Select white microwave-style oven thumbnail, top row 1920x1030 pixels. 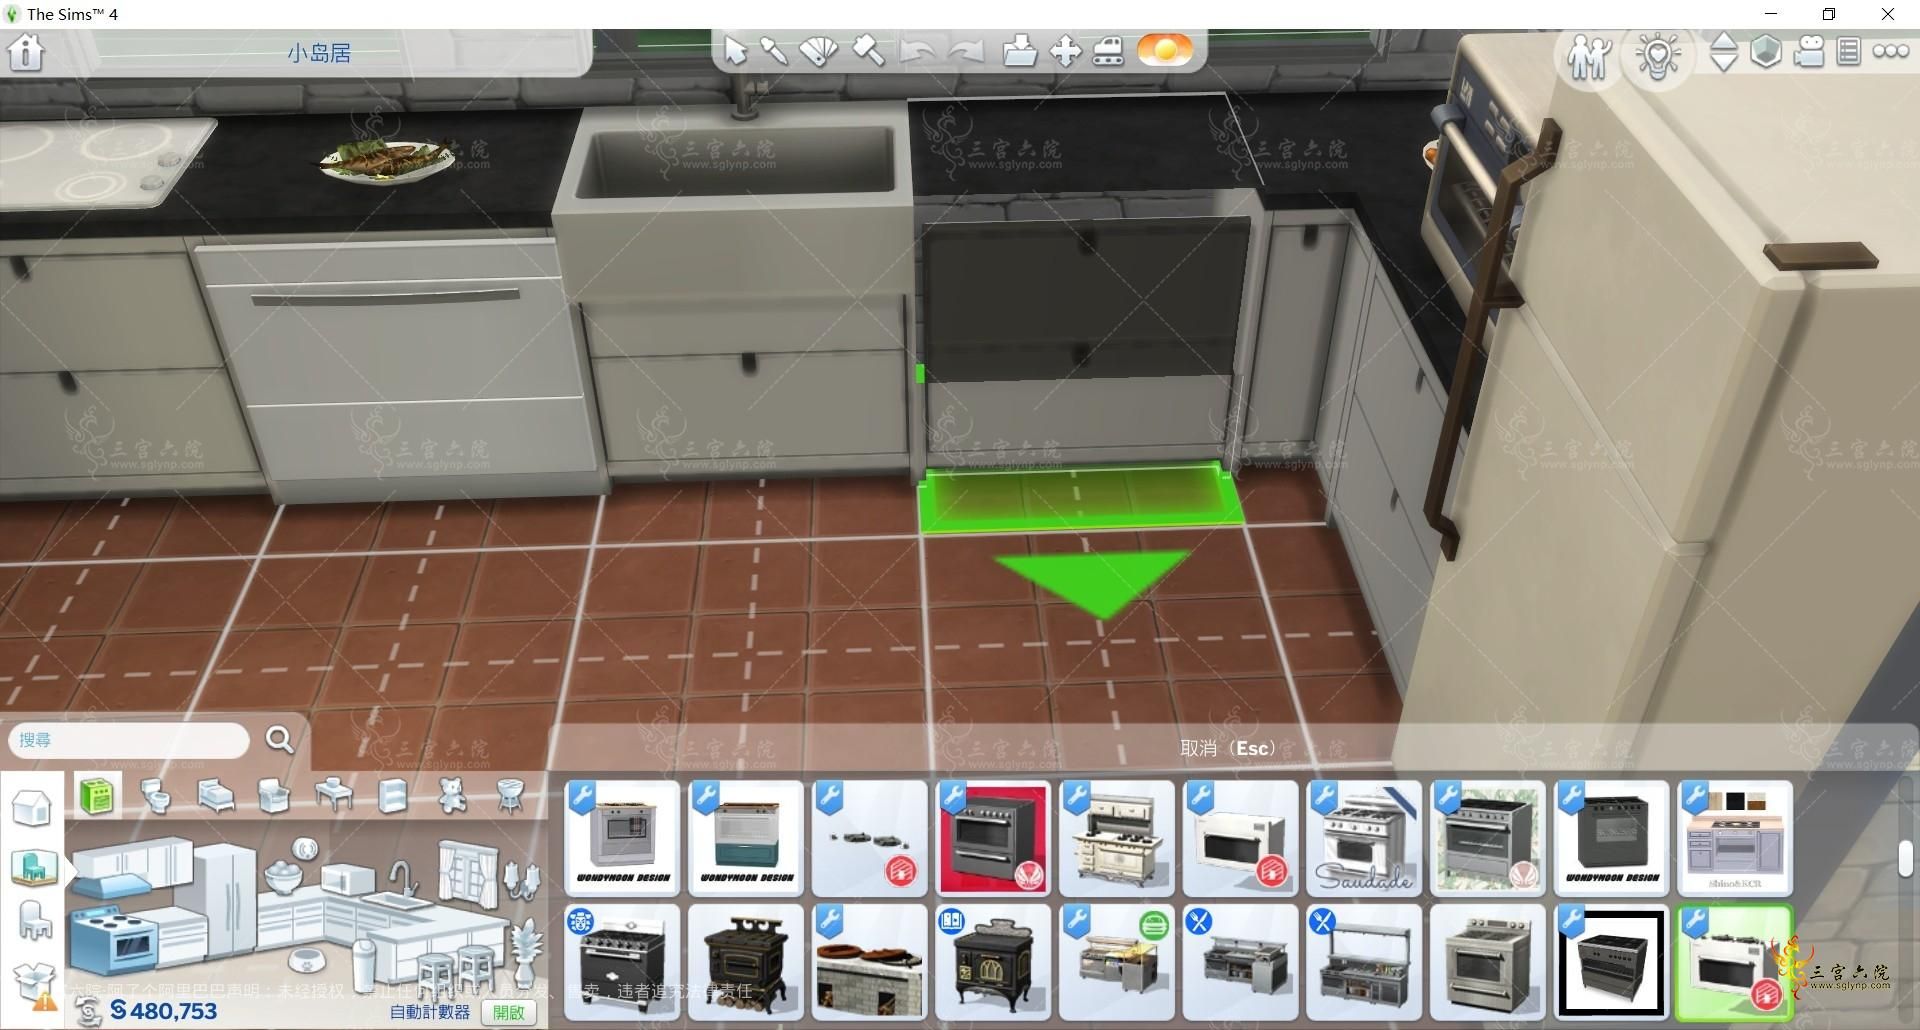click(x=1240, y=838)
